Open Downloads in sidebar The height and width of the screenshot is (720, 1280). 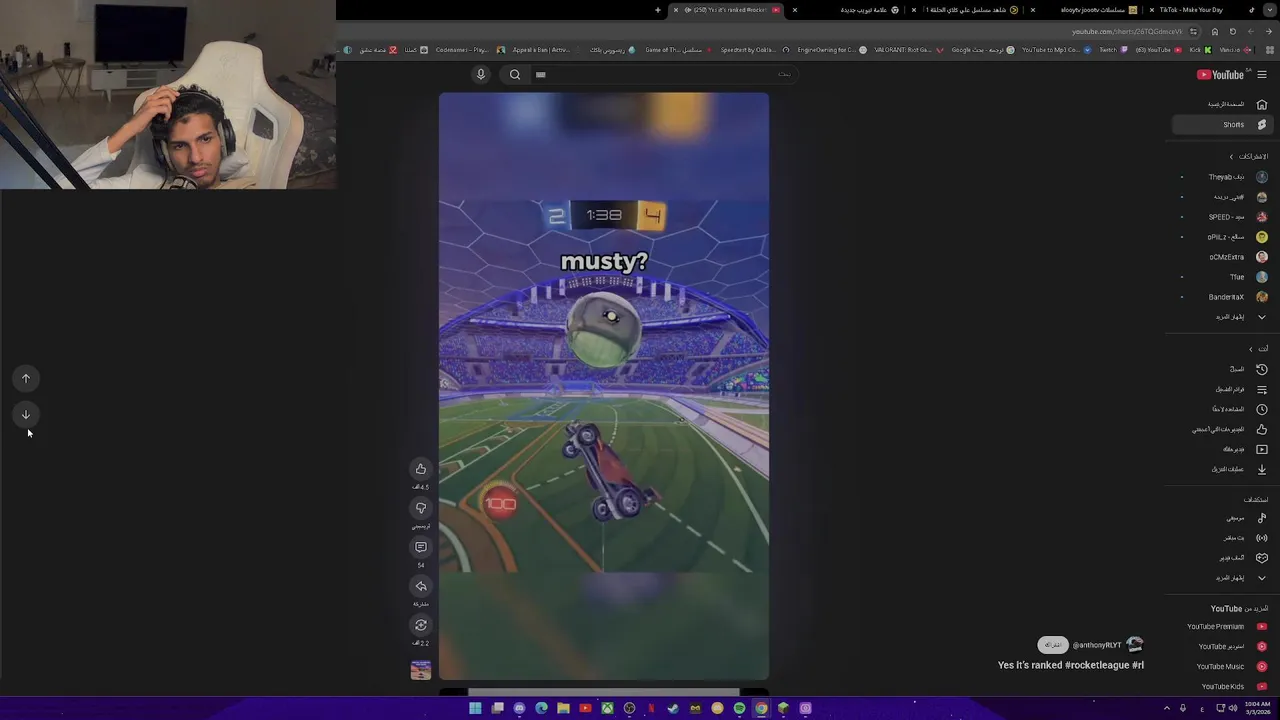point(1222,469)
